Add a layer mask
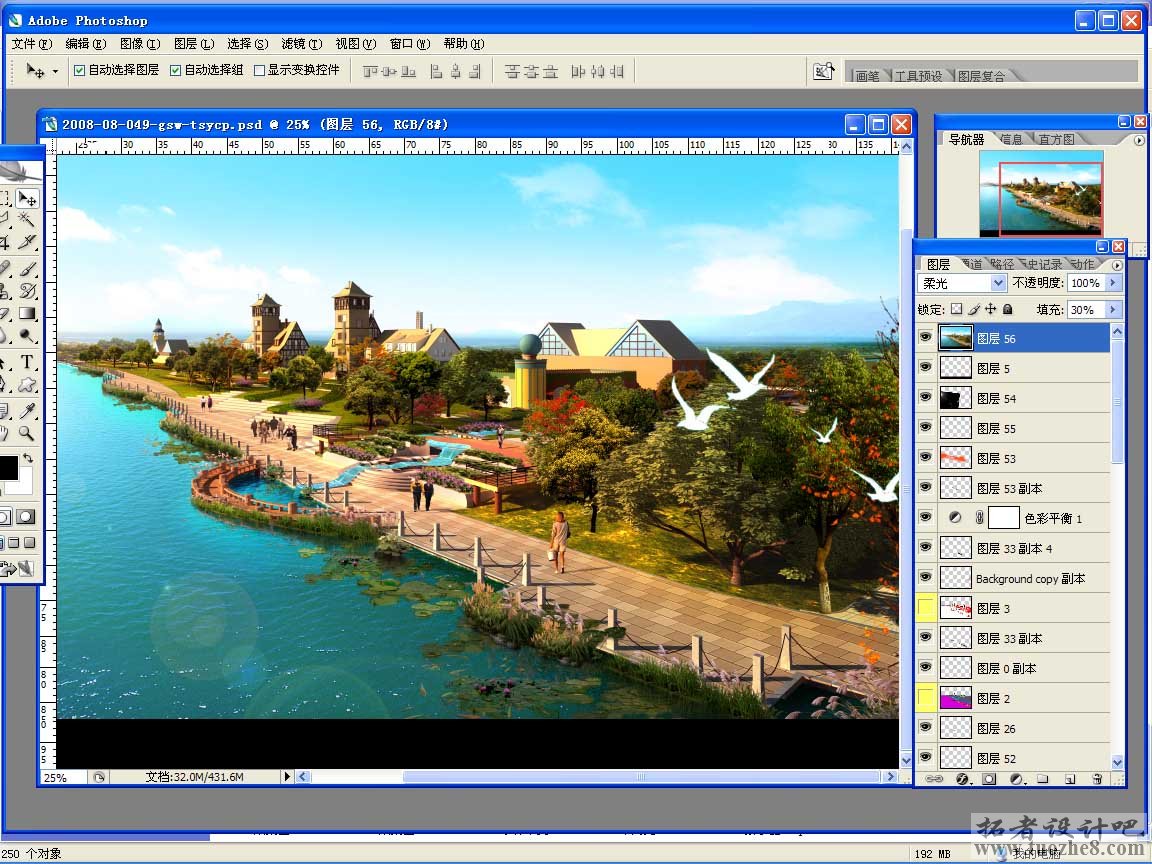The image size is (1152, 864). coord(989,779)
